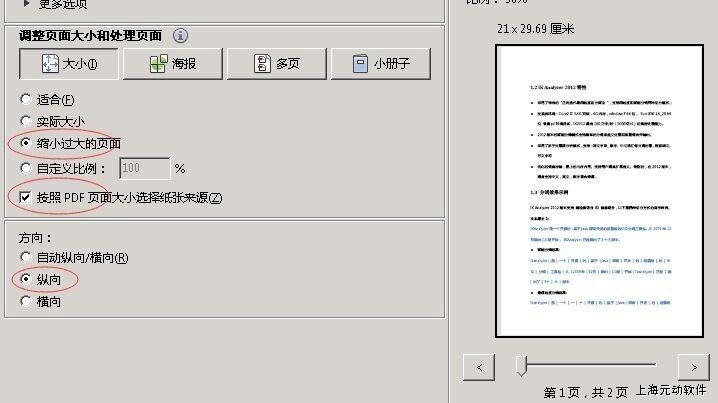Select 自动纵向/横向 orientation option
Viewport: 718px width, 403px height.
(26, 258)
